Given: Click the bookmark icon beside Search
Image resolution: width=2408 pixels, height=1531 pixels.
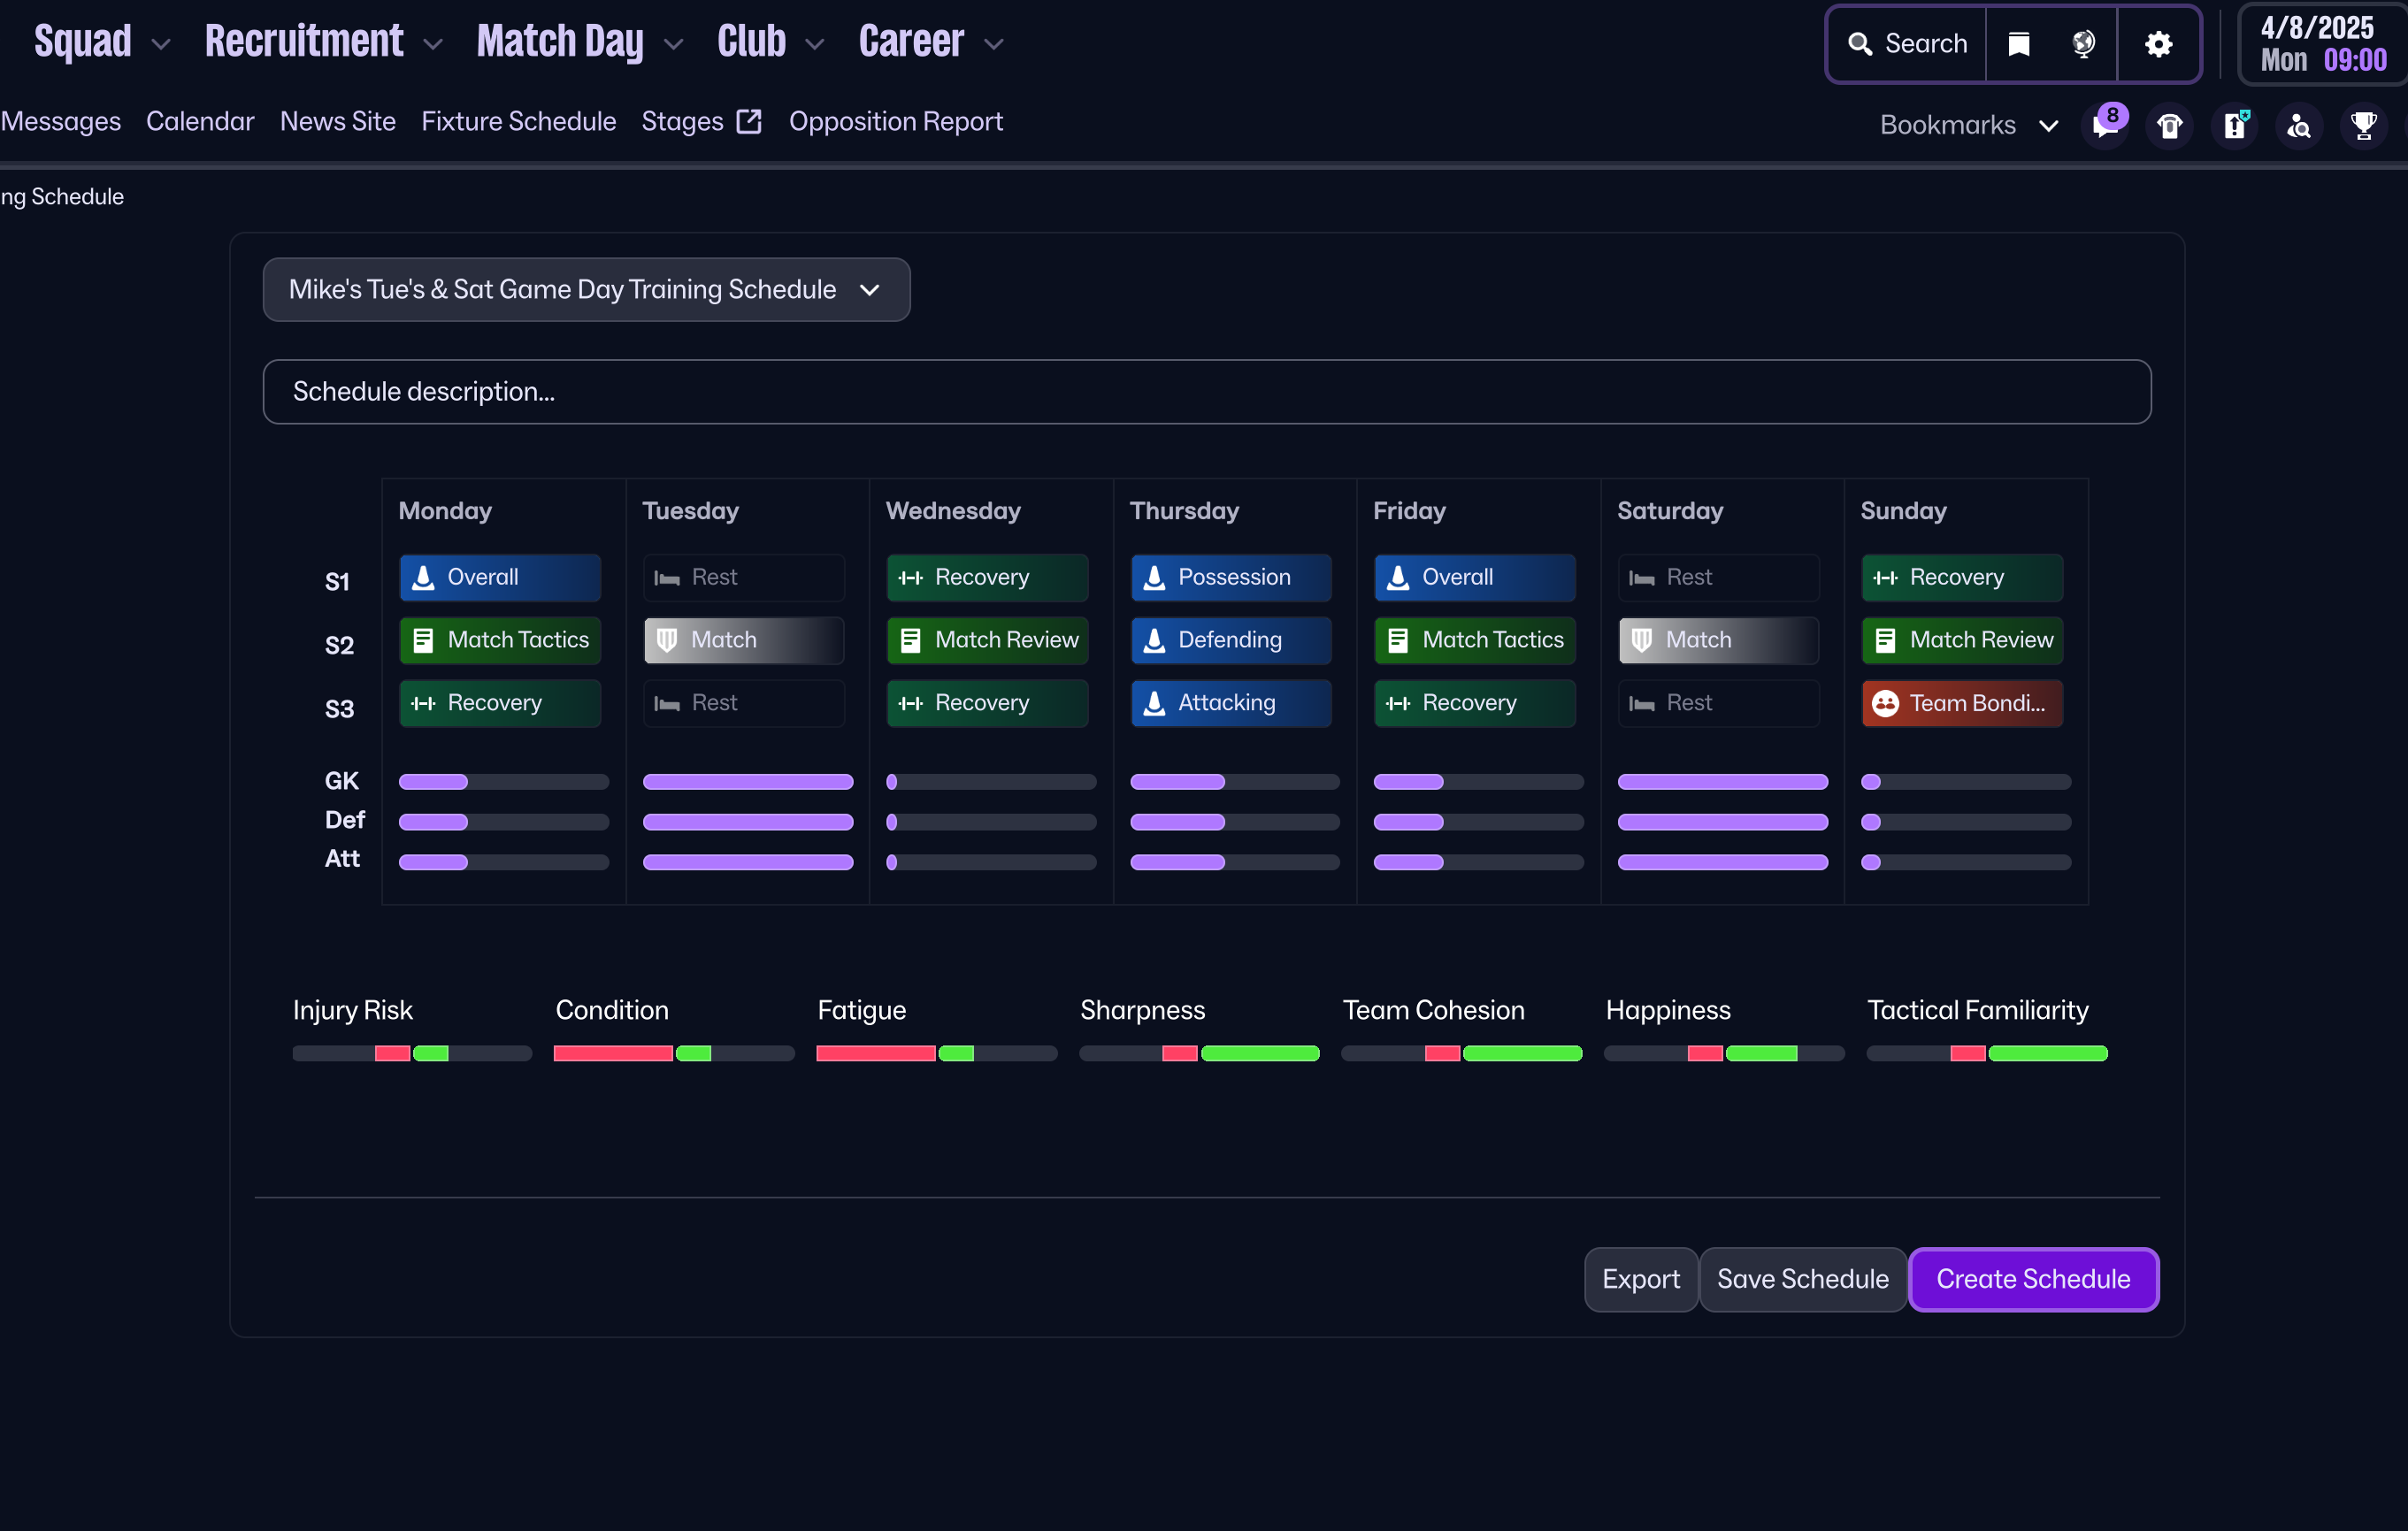Looking at the screenshot, I should [2019, 44].
